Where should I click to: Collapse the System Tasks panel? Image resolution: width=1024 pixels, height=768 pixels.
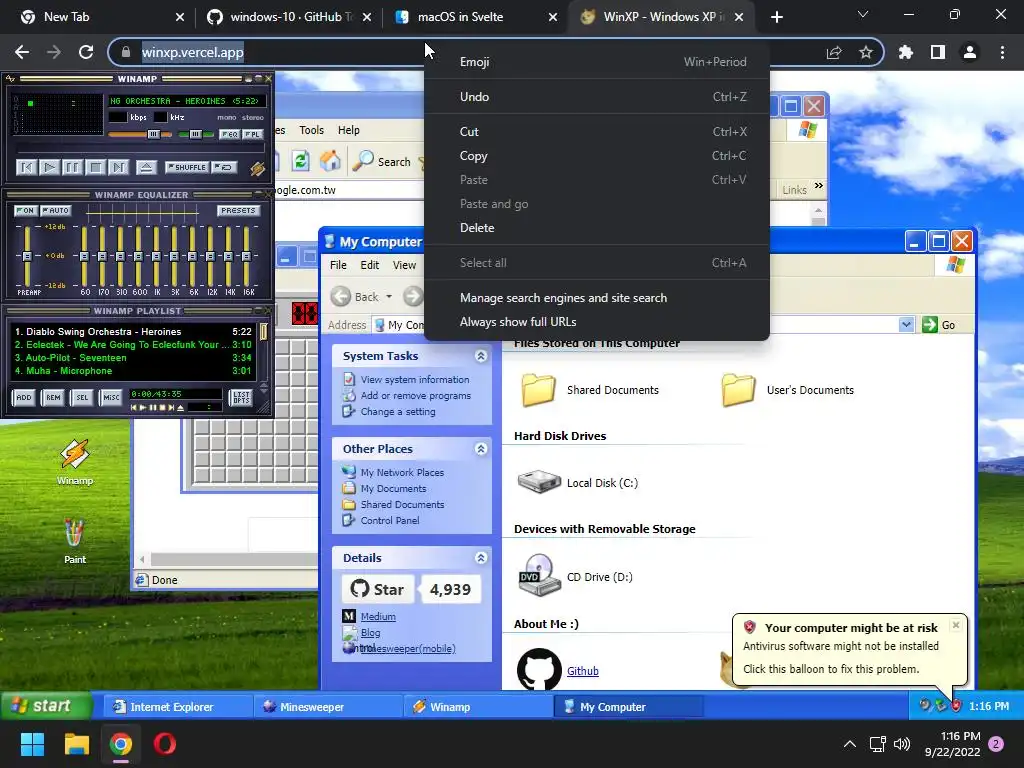[x=481, y=356]
